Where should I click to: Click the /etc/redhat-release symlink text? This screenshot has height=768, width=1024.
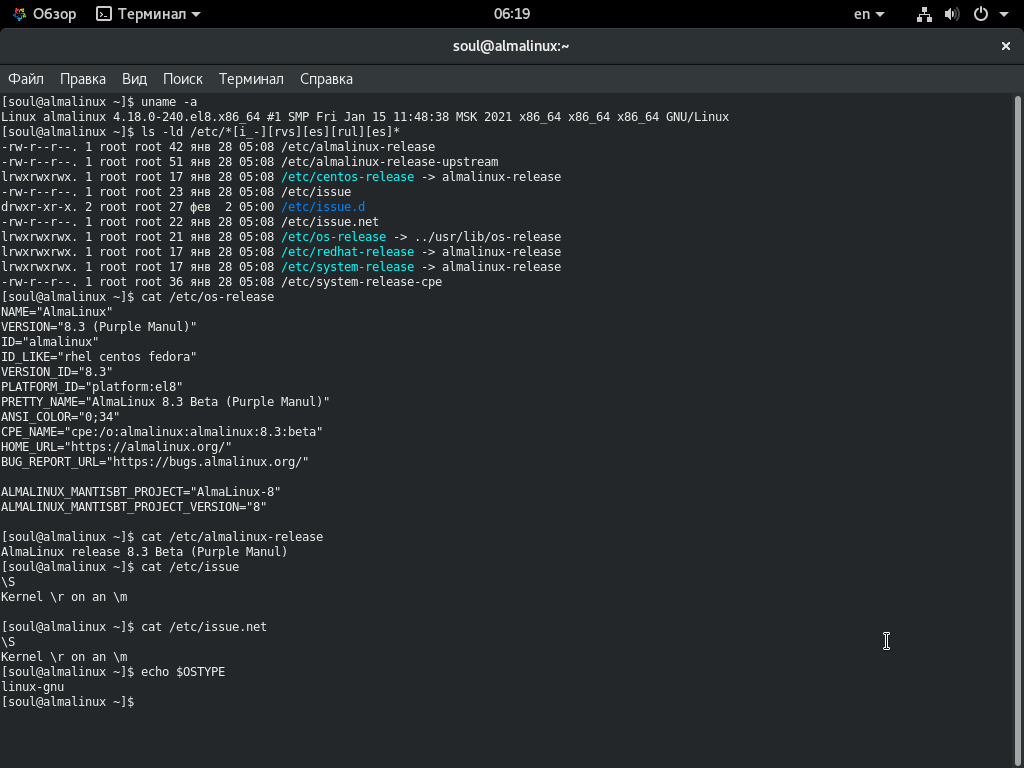pyautogui.click(x=347, y=252)
